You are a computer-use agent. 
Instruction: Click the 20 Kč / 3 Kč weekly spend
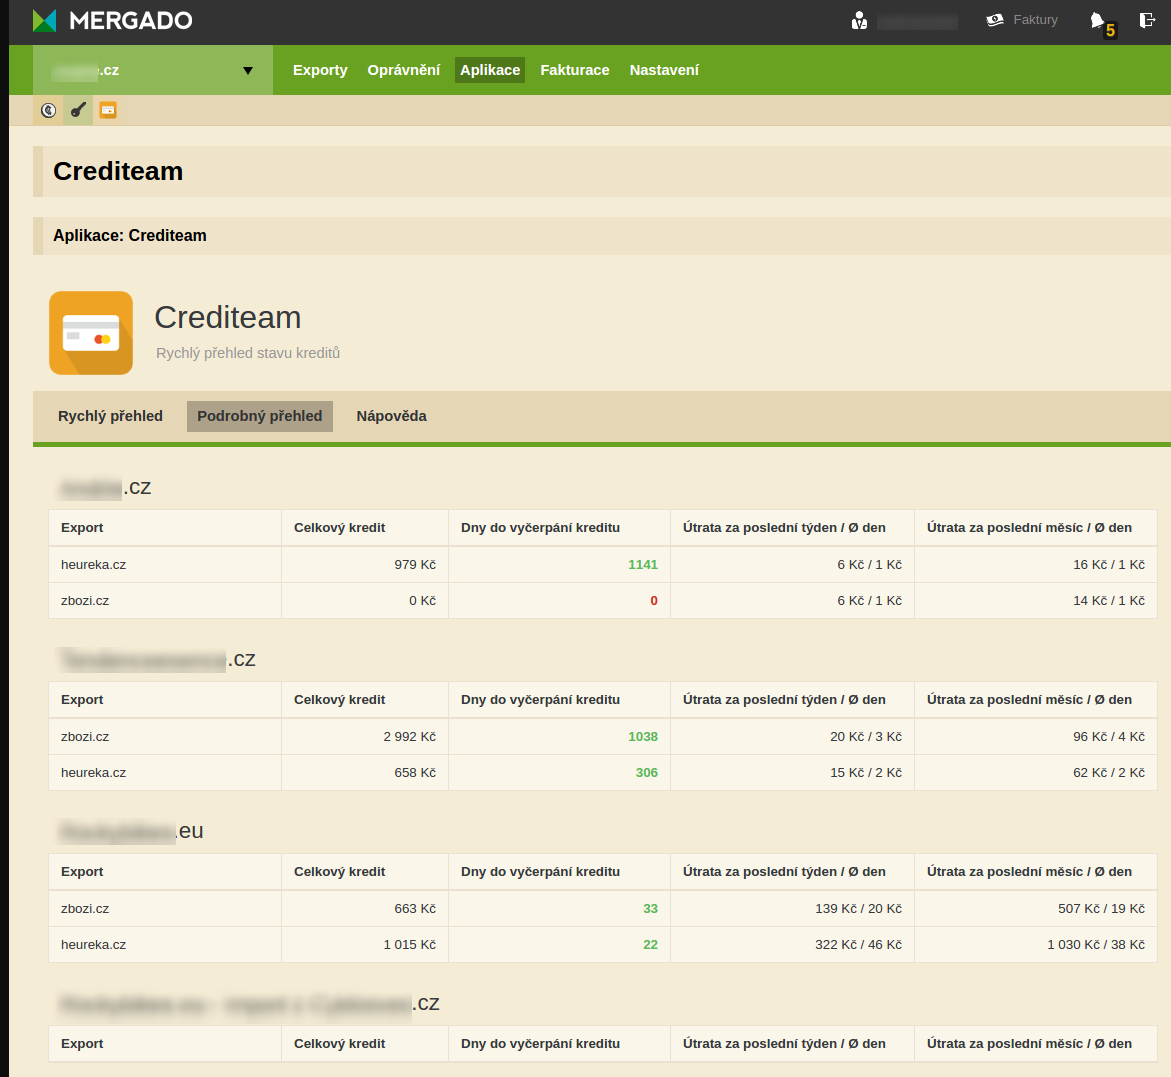pos(866,736)
